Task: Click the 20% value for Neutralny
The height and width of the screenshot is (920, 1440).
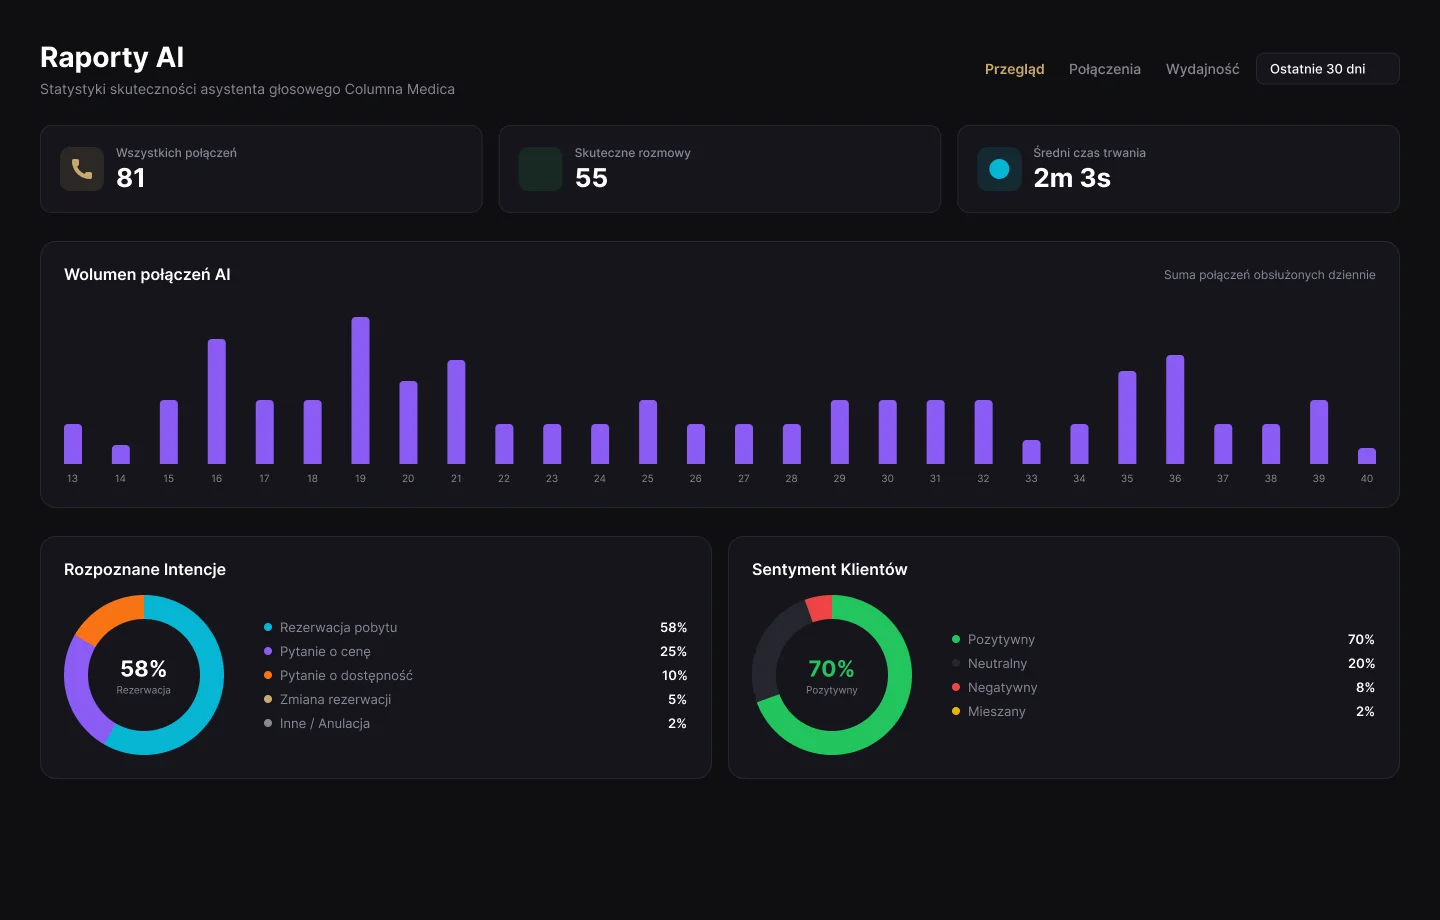Action: click(1361, 663)
